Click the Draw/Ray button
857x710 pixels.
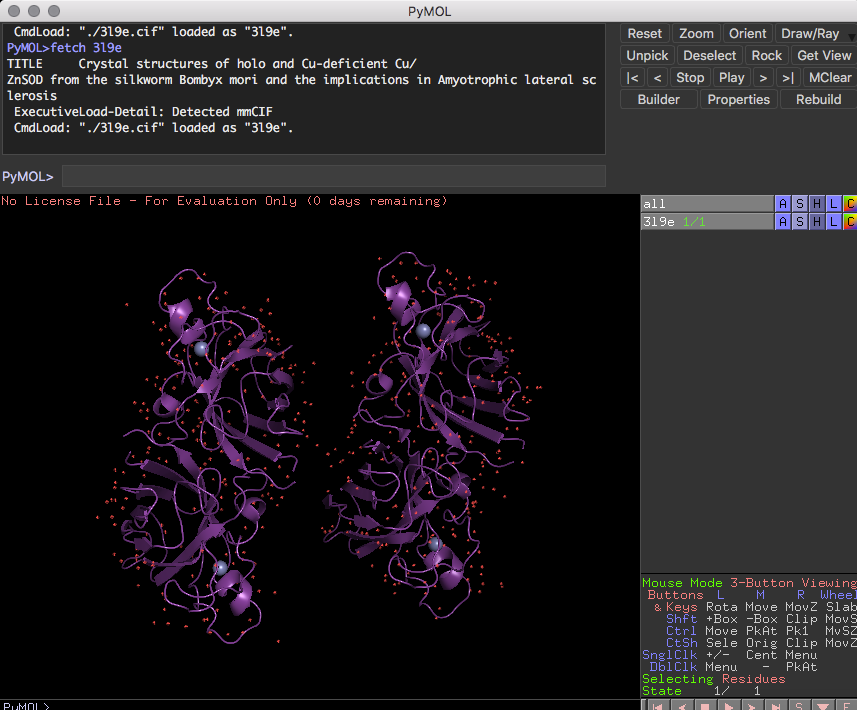[810, 33]
